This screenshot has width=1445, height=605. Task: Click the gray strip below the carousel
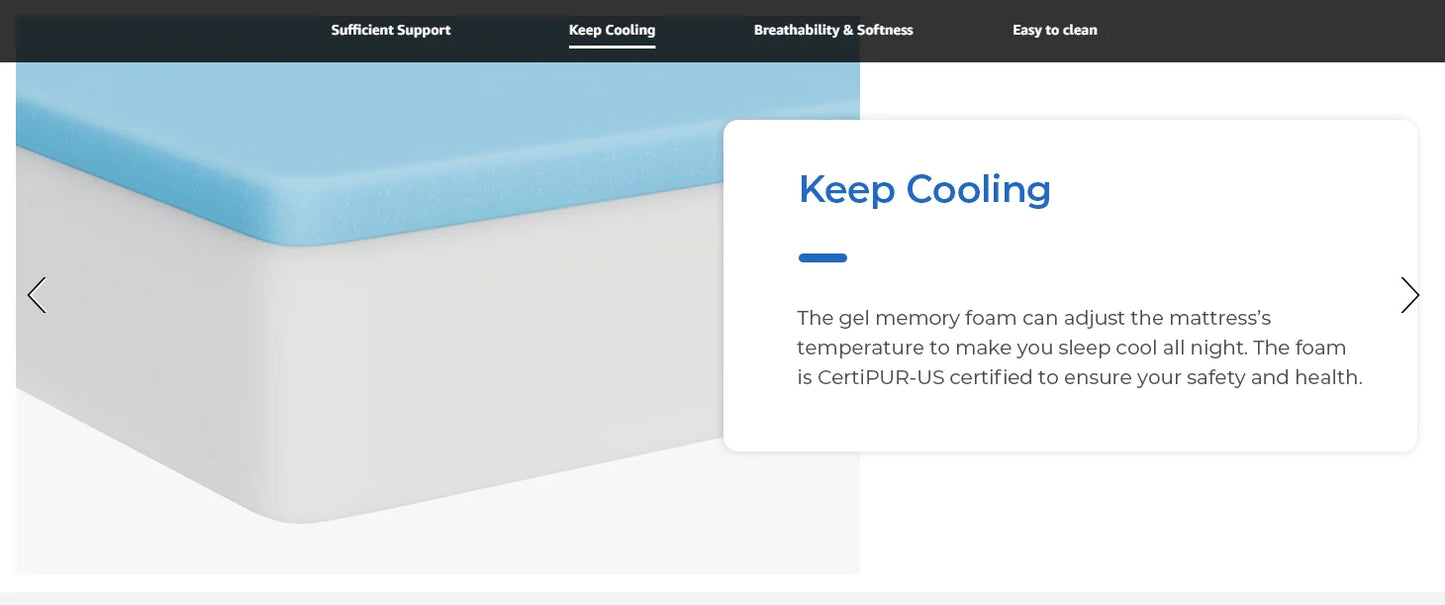click(722, 598)
